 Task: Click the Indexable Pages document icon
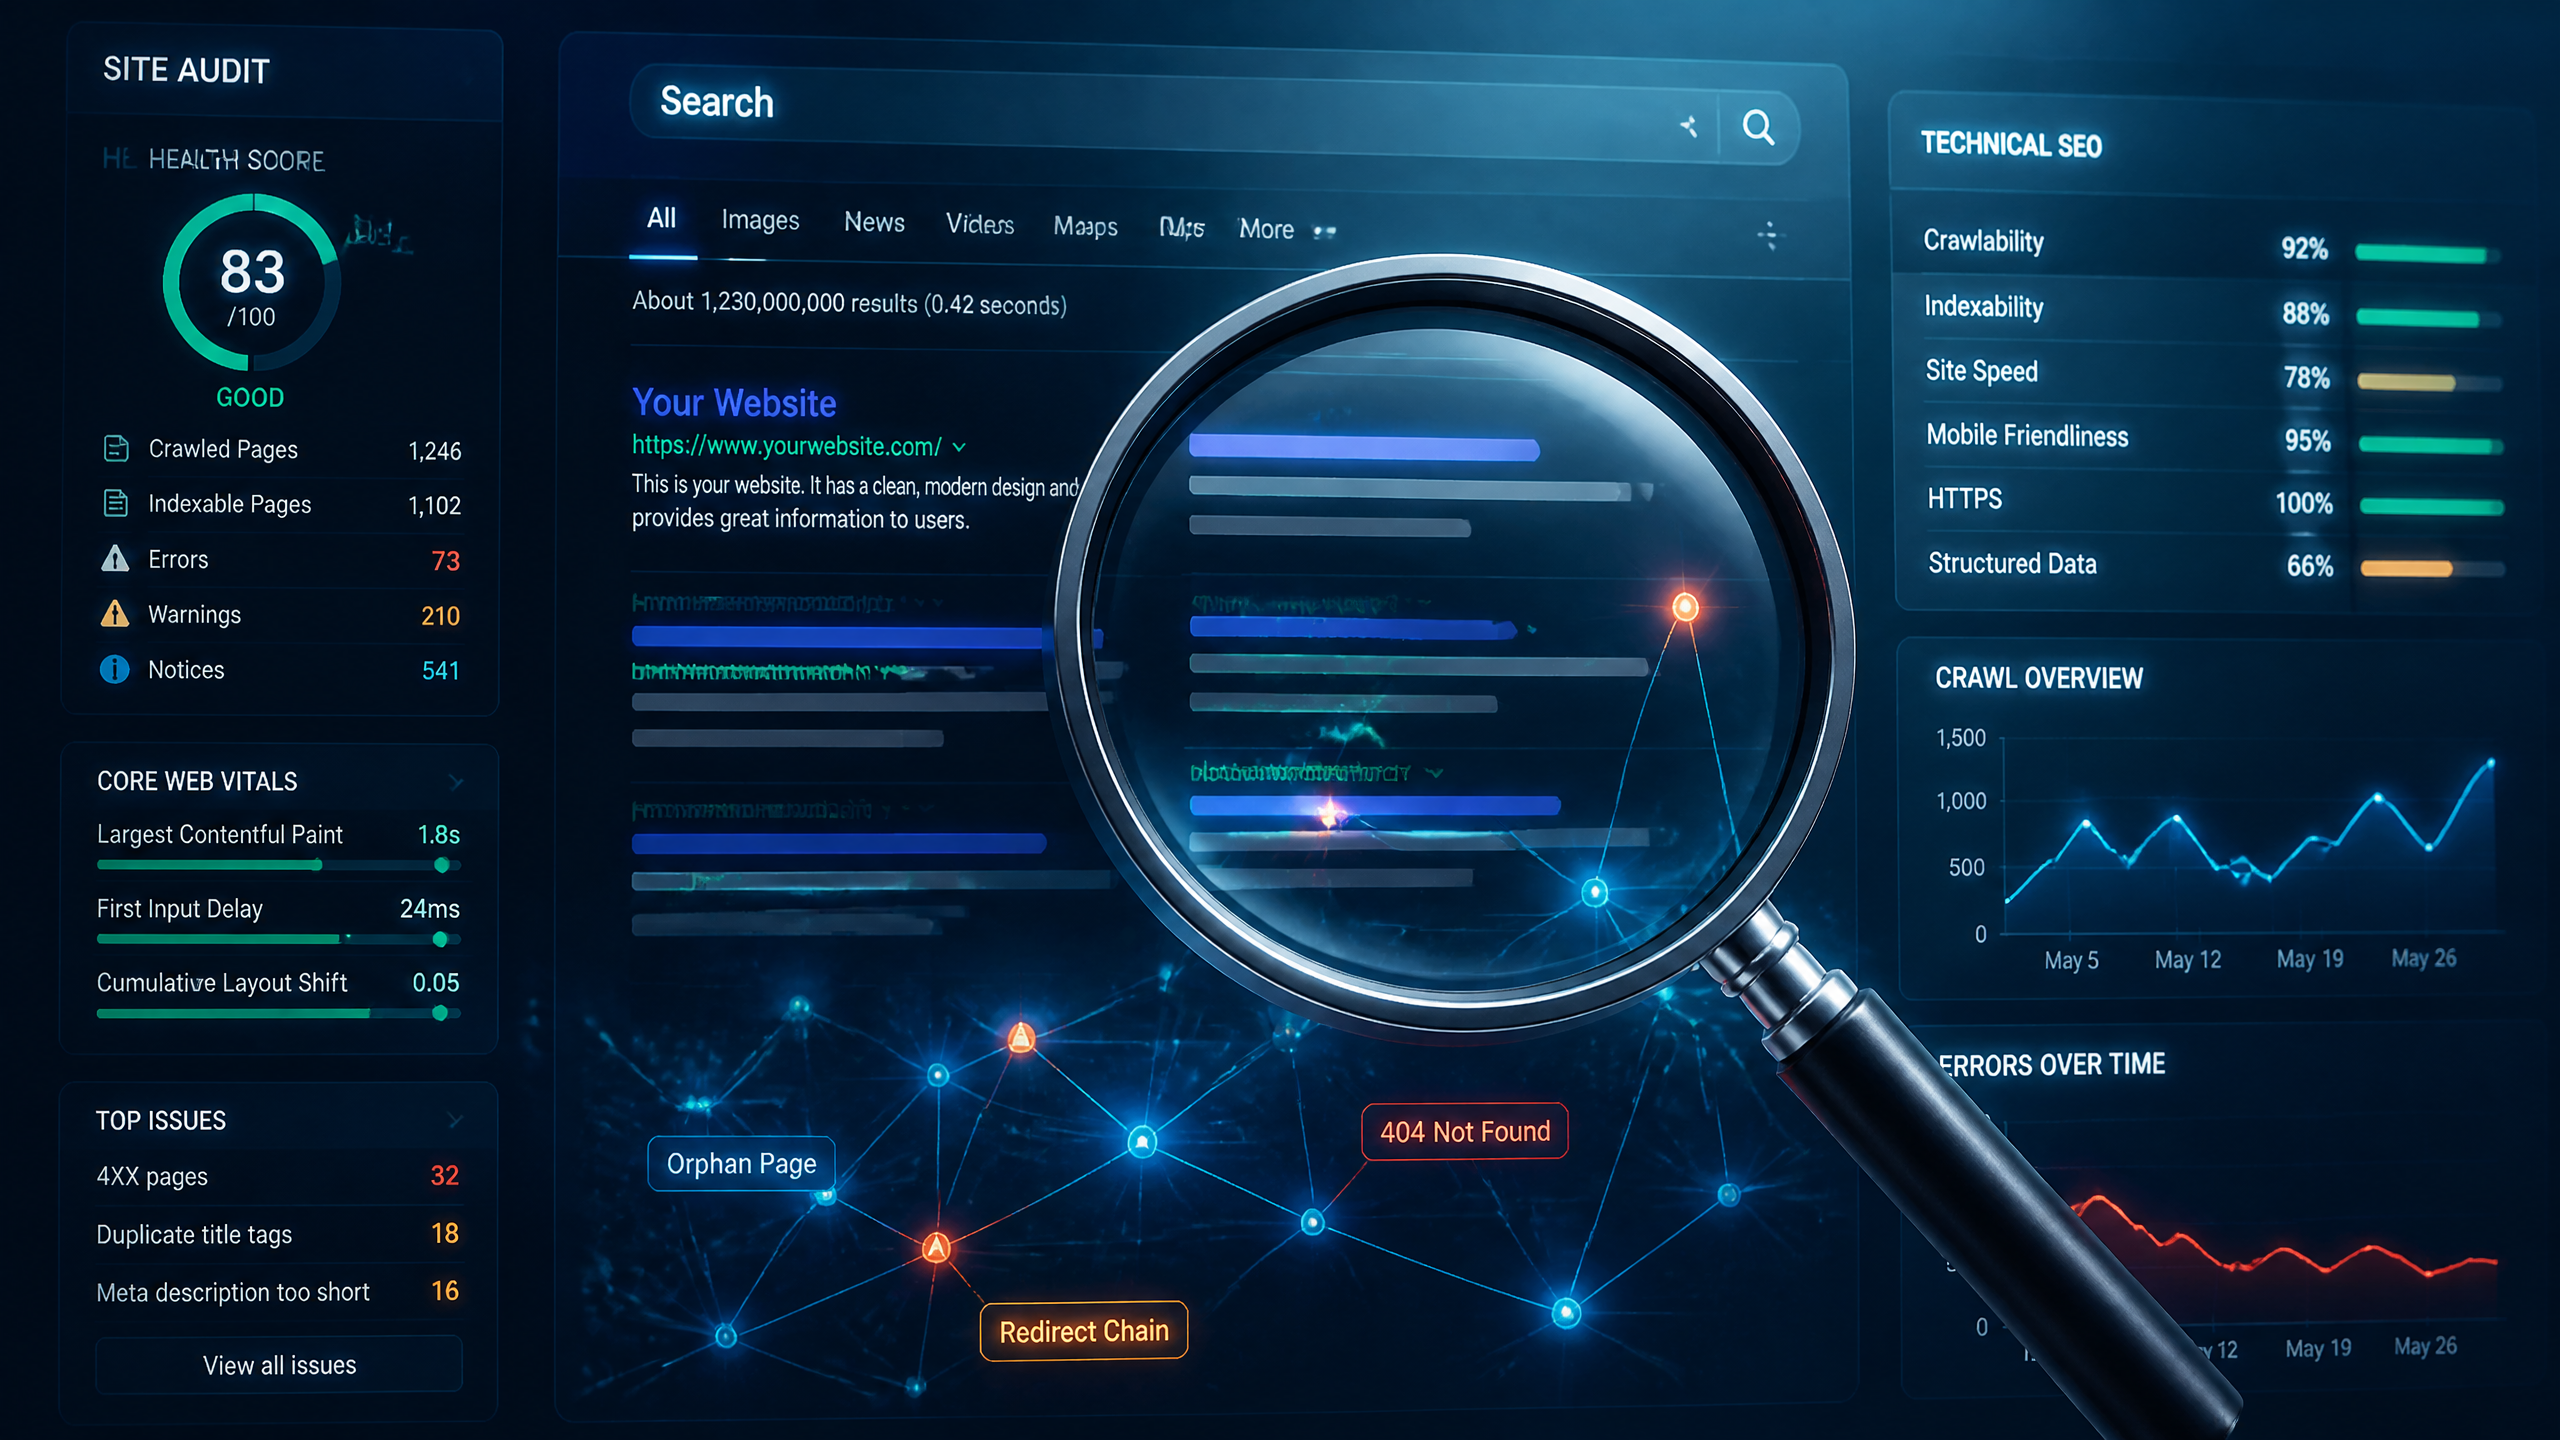tap(116, 503)
